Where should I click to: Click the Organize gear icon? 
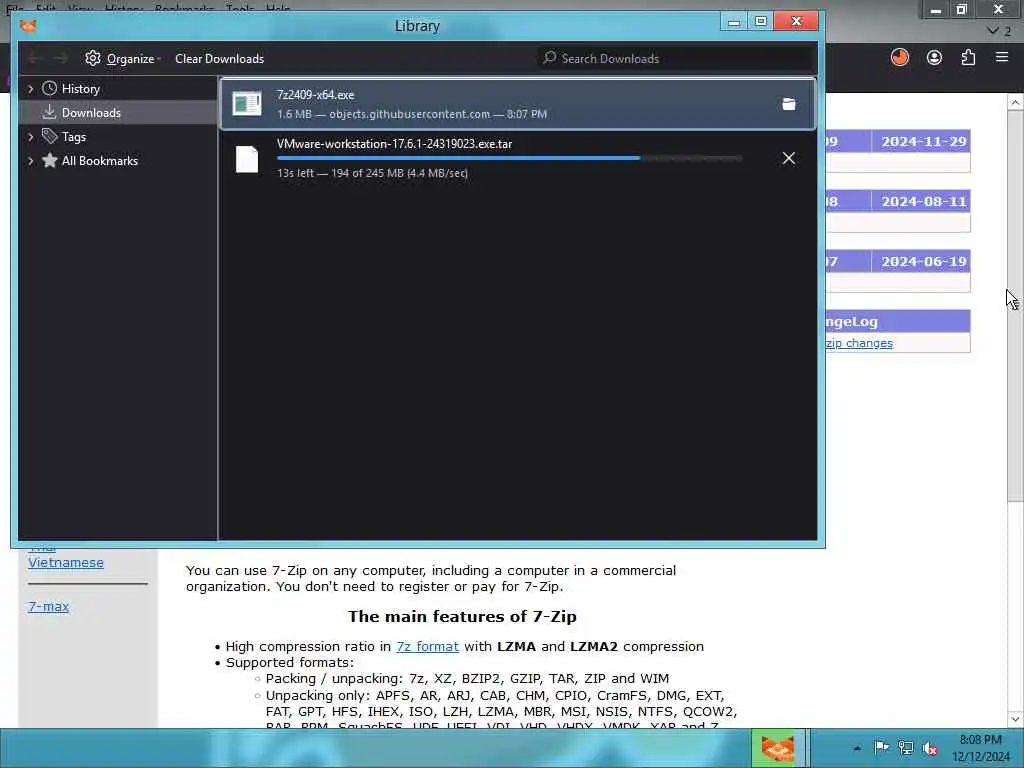coord(93,58)
